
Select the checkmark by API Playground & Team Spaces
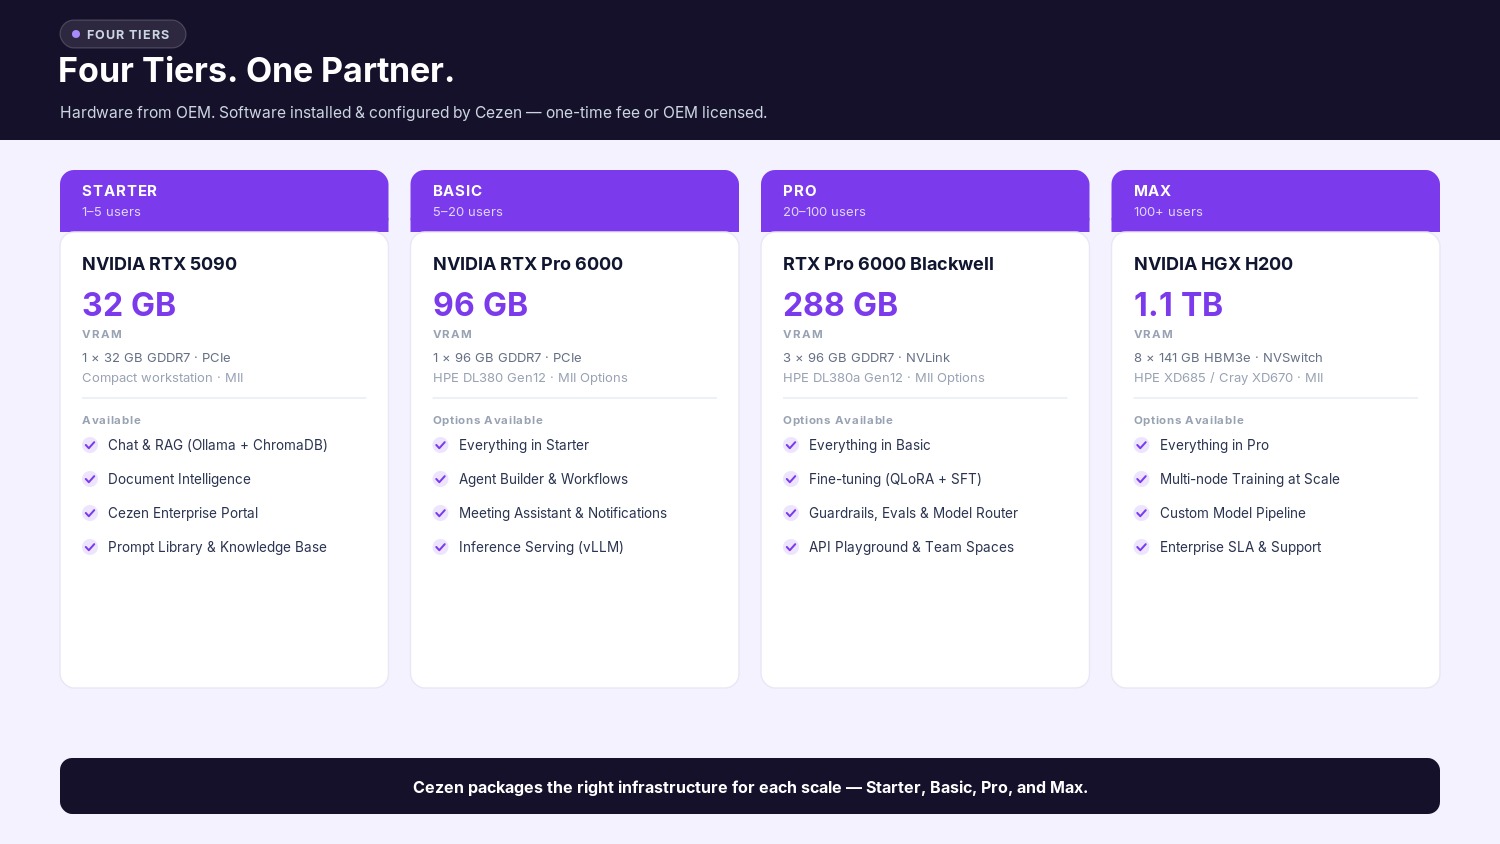791,547
